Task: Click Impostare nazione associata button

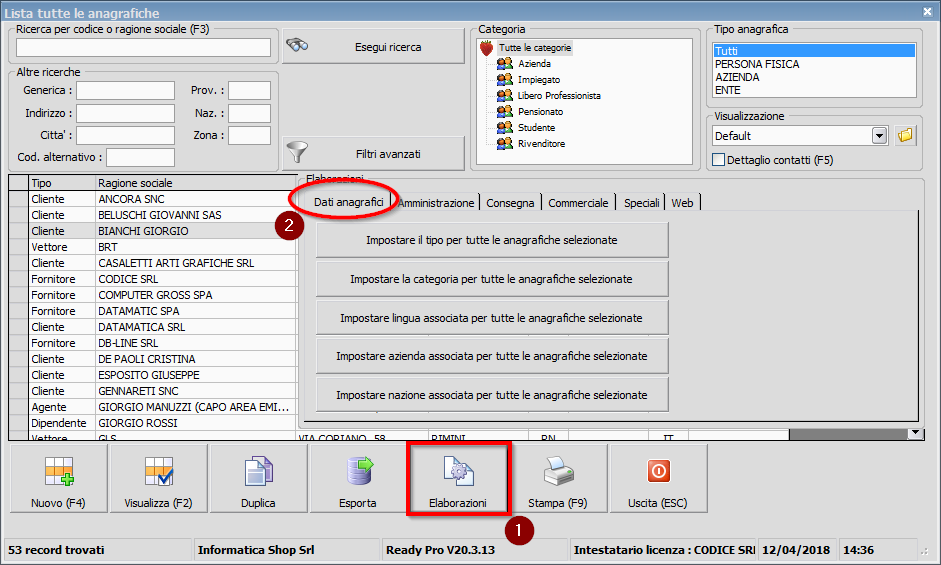Action: [x=492, y=395]
